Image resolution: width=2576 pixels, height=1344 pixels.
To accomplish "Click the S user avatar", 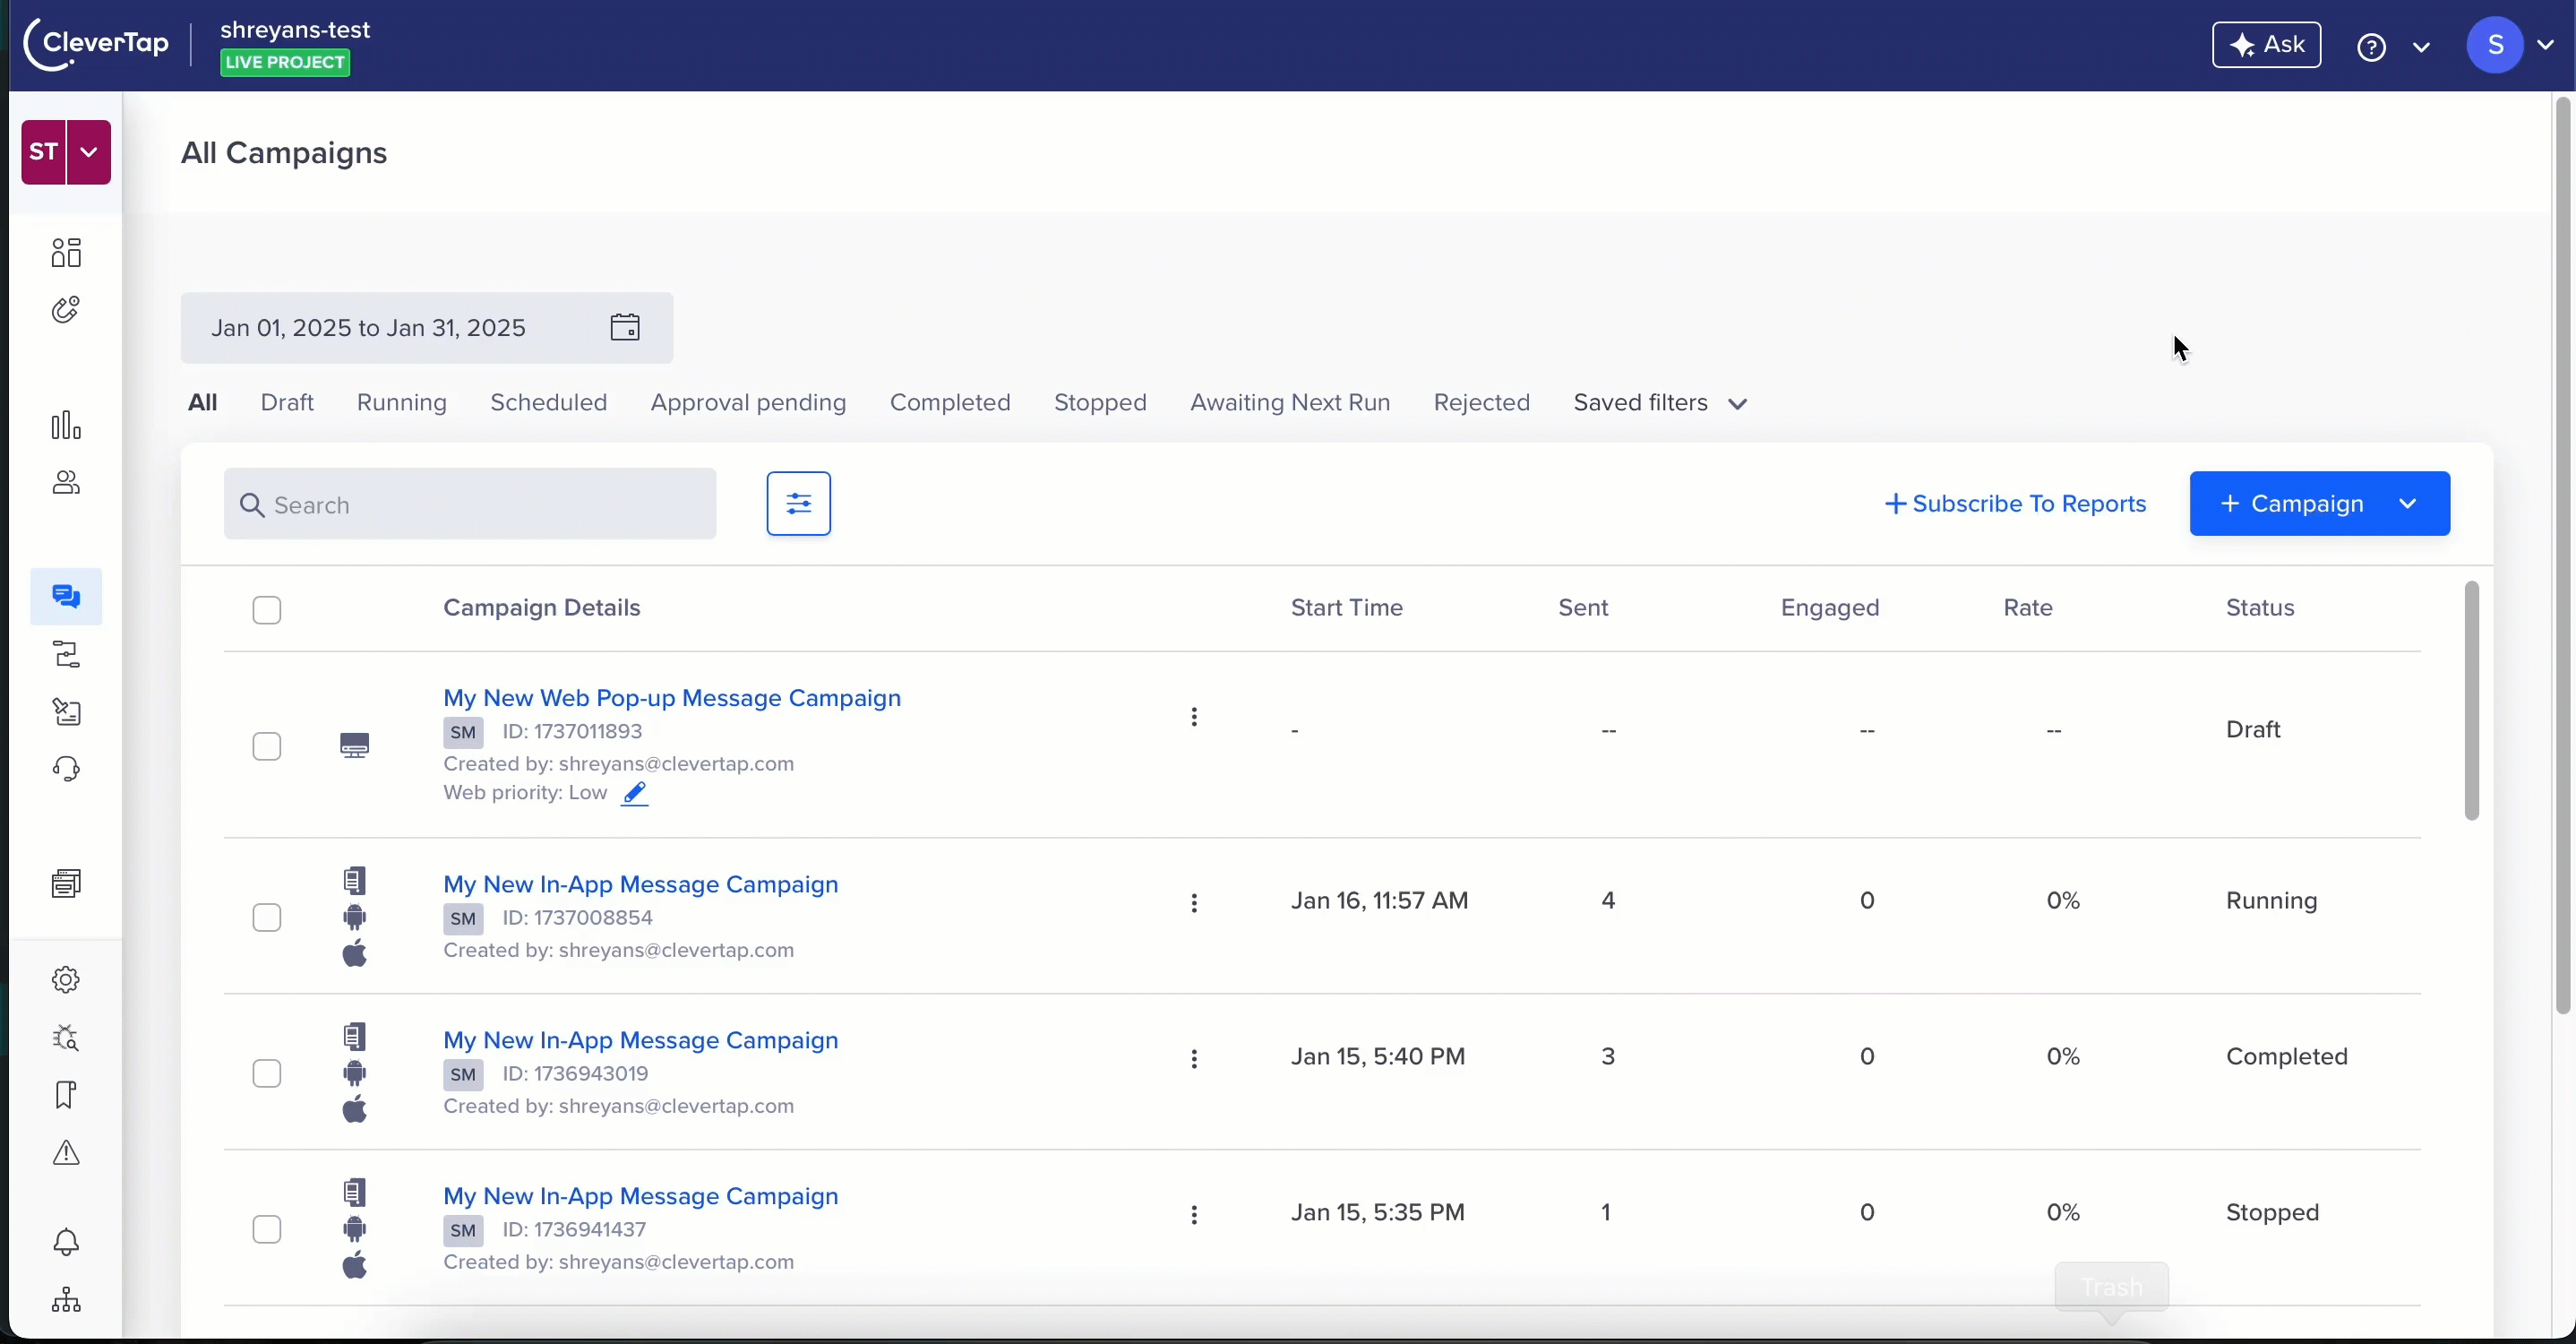I will coord(2495,45).
